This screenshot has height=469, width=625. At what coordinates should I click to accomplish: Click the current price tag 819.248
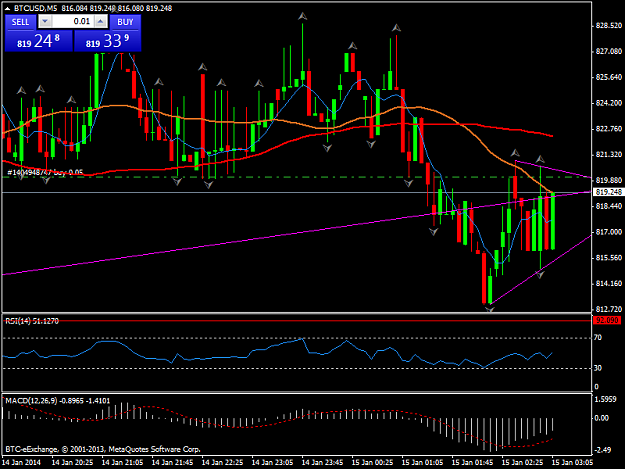[x=608, y=192]
